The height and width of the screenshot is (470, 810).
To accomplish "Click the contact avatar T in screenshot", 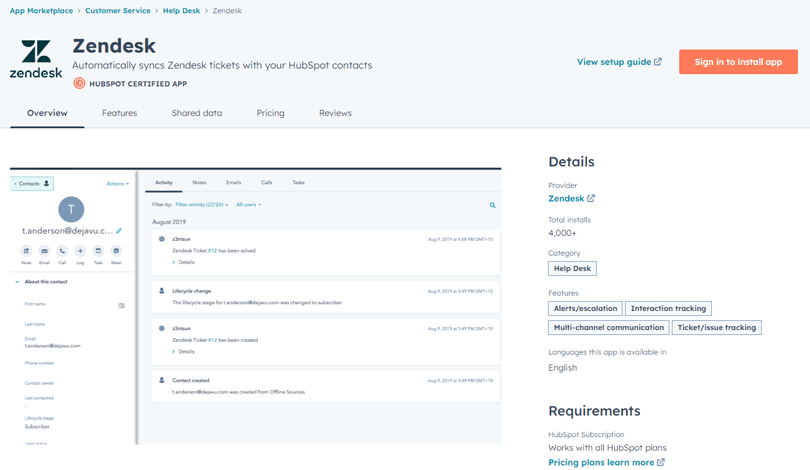I will [71, 209].
